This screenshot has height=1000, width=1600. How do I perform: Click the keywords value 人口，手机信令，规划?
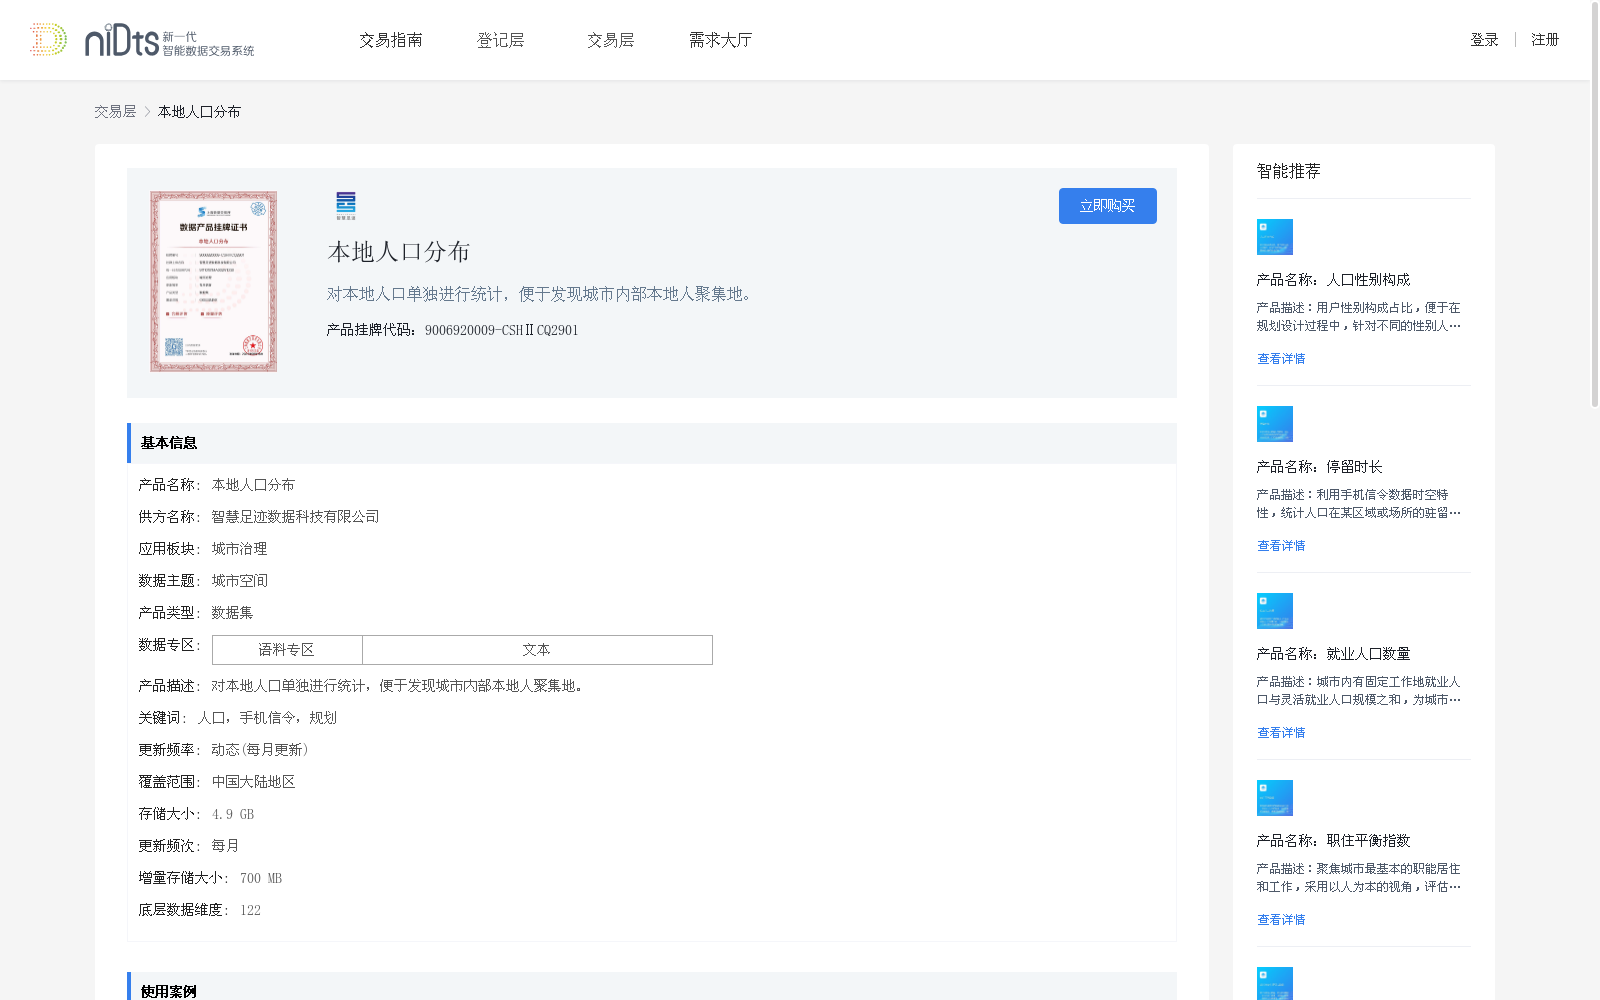[x=267, y=718]
